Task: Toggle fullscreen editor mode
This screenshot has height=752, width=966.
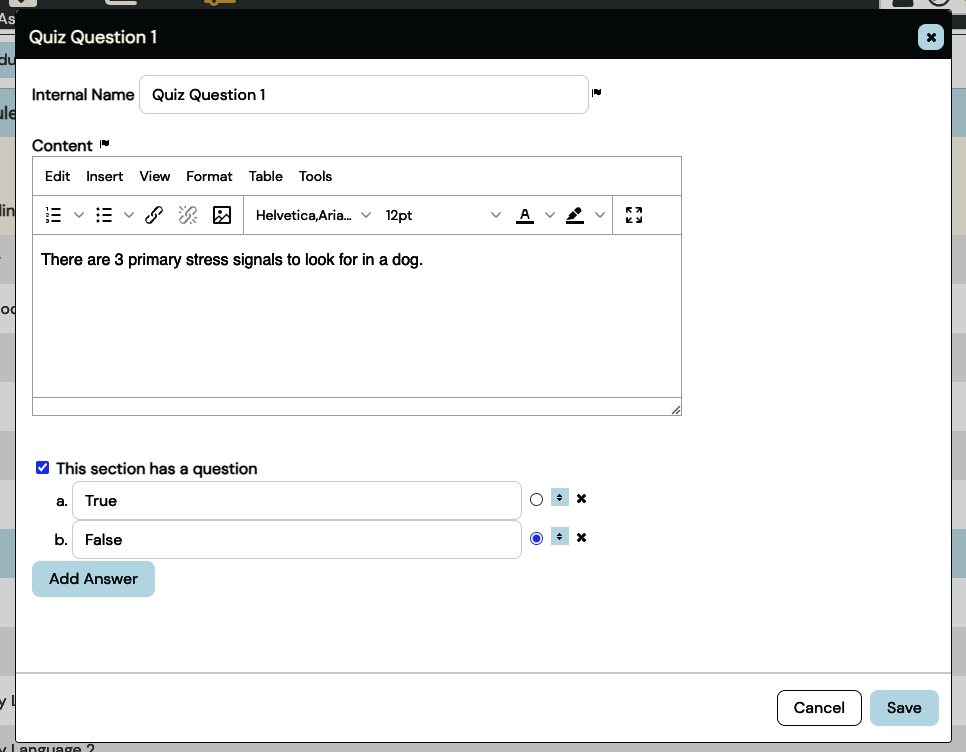Action: [x=633, y=215]
